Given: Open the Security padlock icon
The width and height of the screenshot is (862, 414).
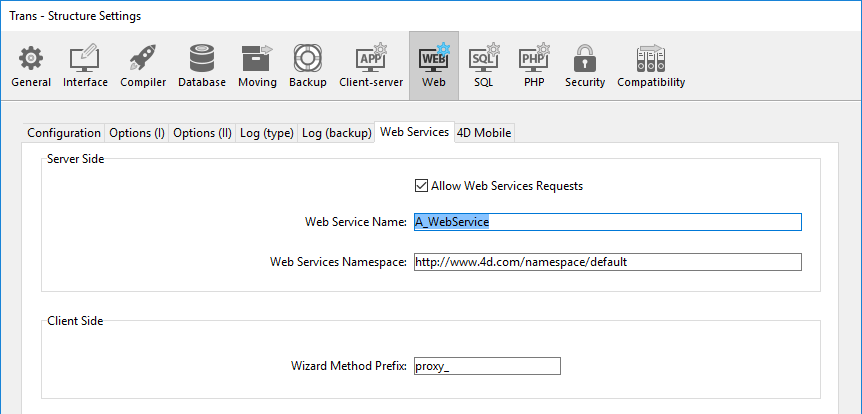Looking at the screenshot, I should (585, 66).
